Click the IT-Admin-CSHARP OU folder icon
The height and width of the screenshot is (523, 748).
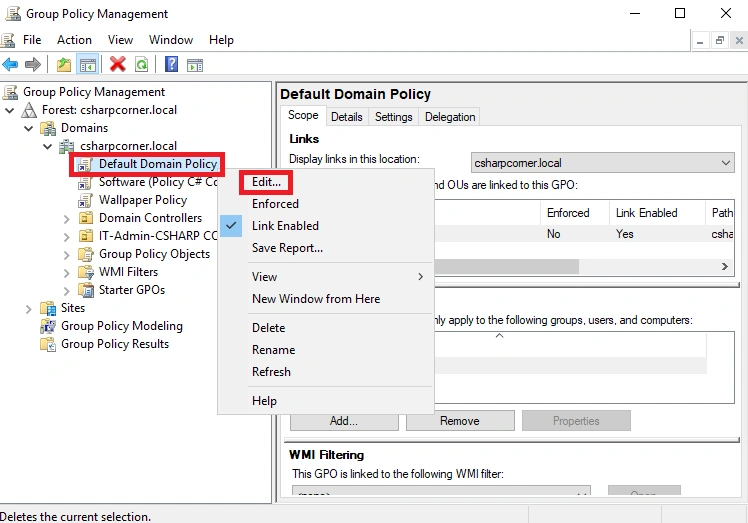pos(85,236)
